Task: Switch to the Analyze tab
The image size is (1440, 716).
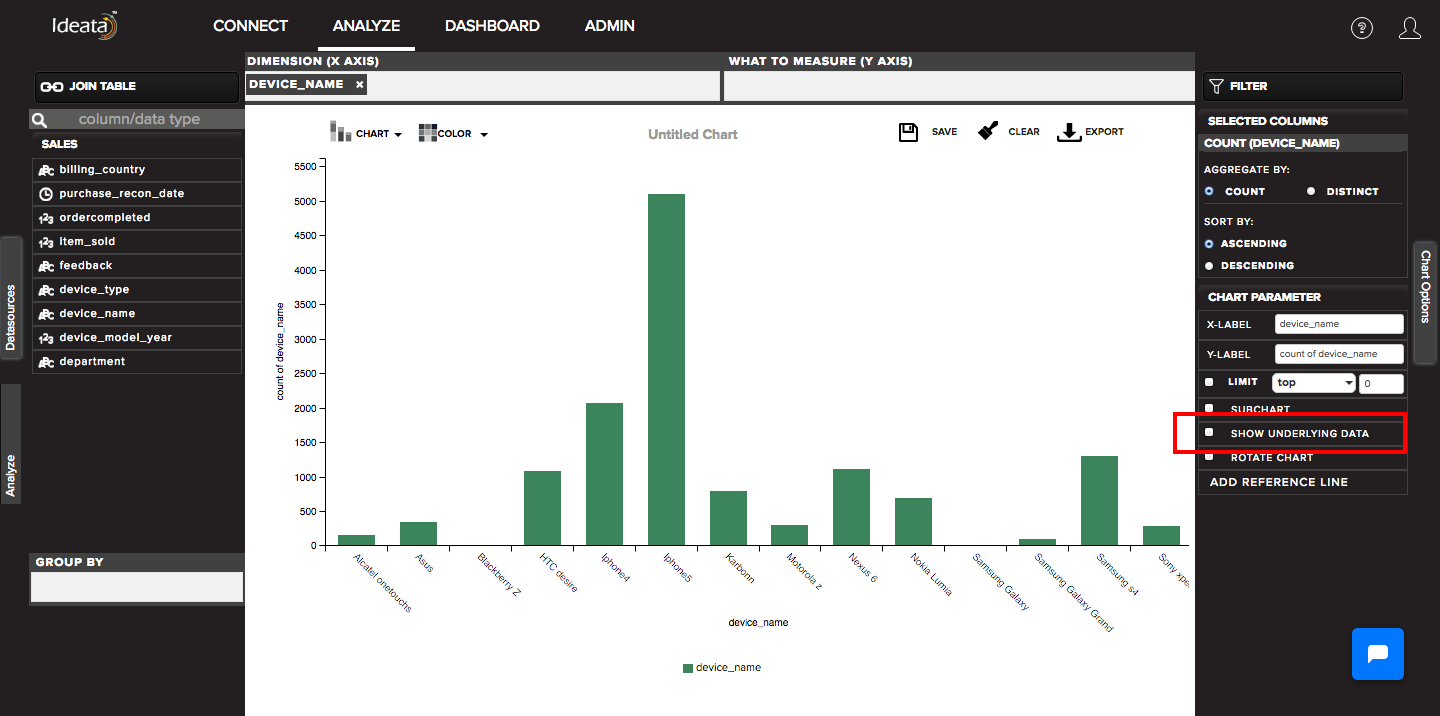Action: click(x=366, y=26)
